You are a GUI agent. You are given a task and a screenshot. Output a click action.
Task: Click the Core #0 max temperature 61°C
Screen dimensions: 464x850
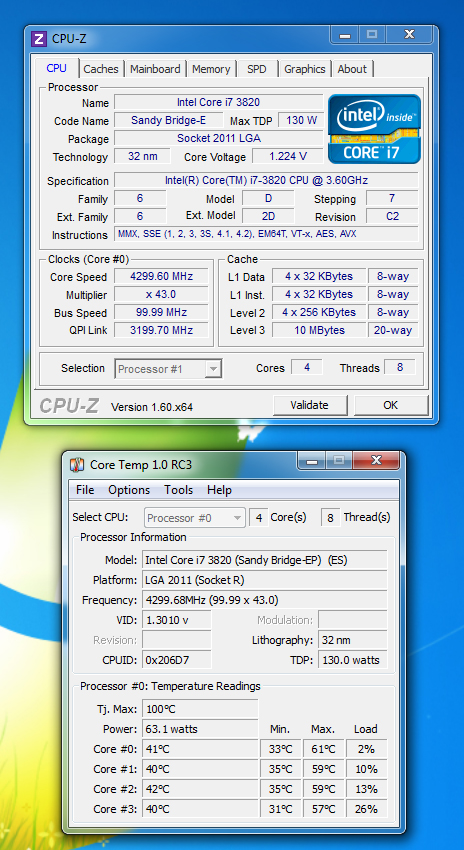point(324,749)
